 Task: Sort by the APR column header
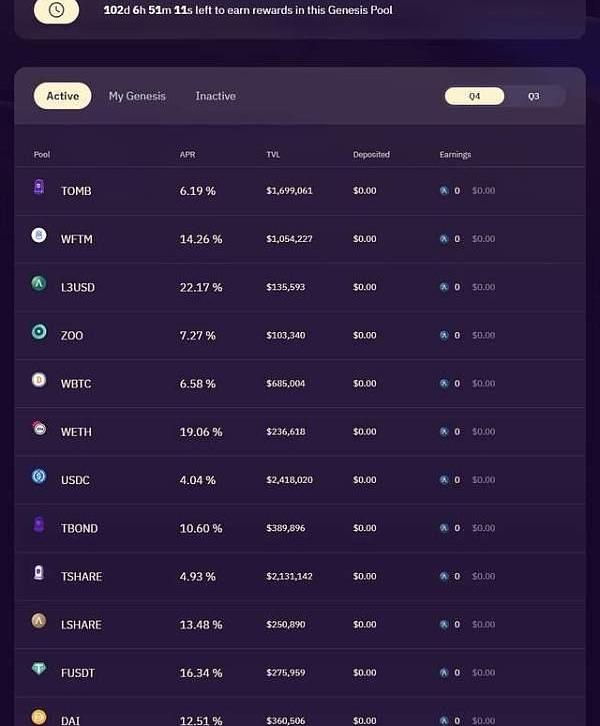188,154
